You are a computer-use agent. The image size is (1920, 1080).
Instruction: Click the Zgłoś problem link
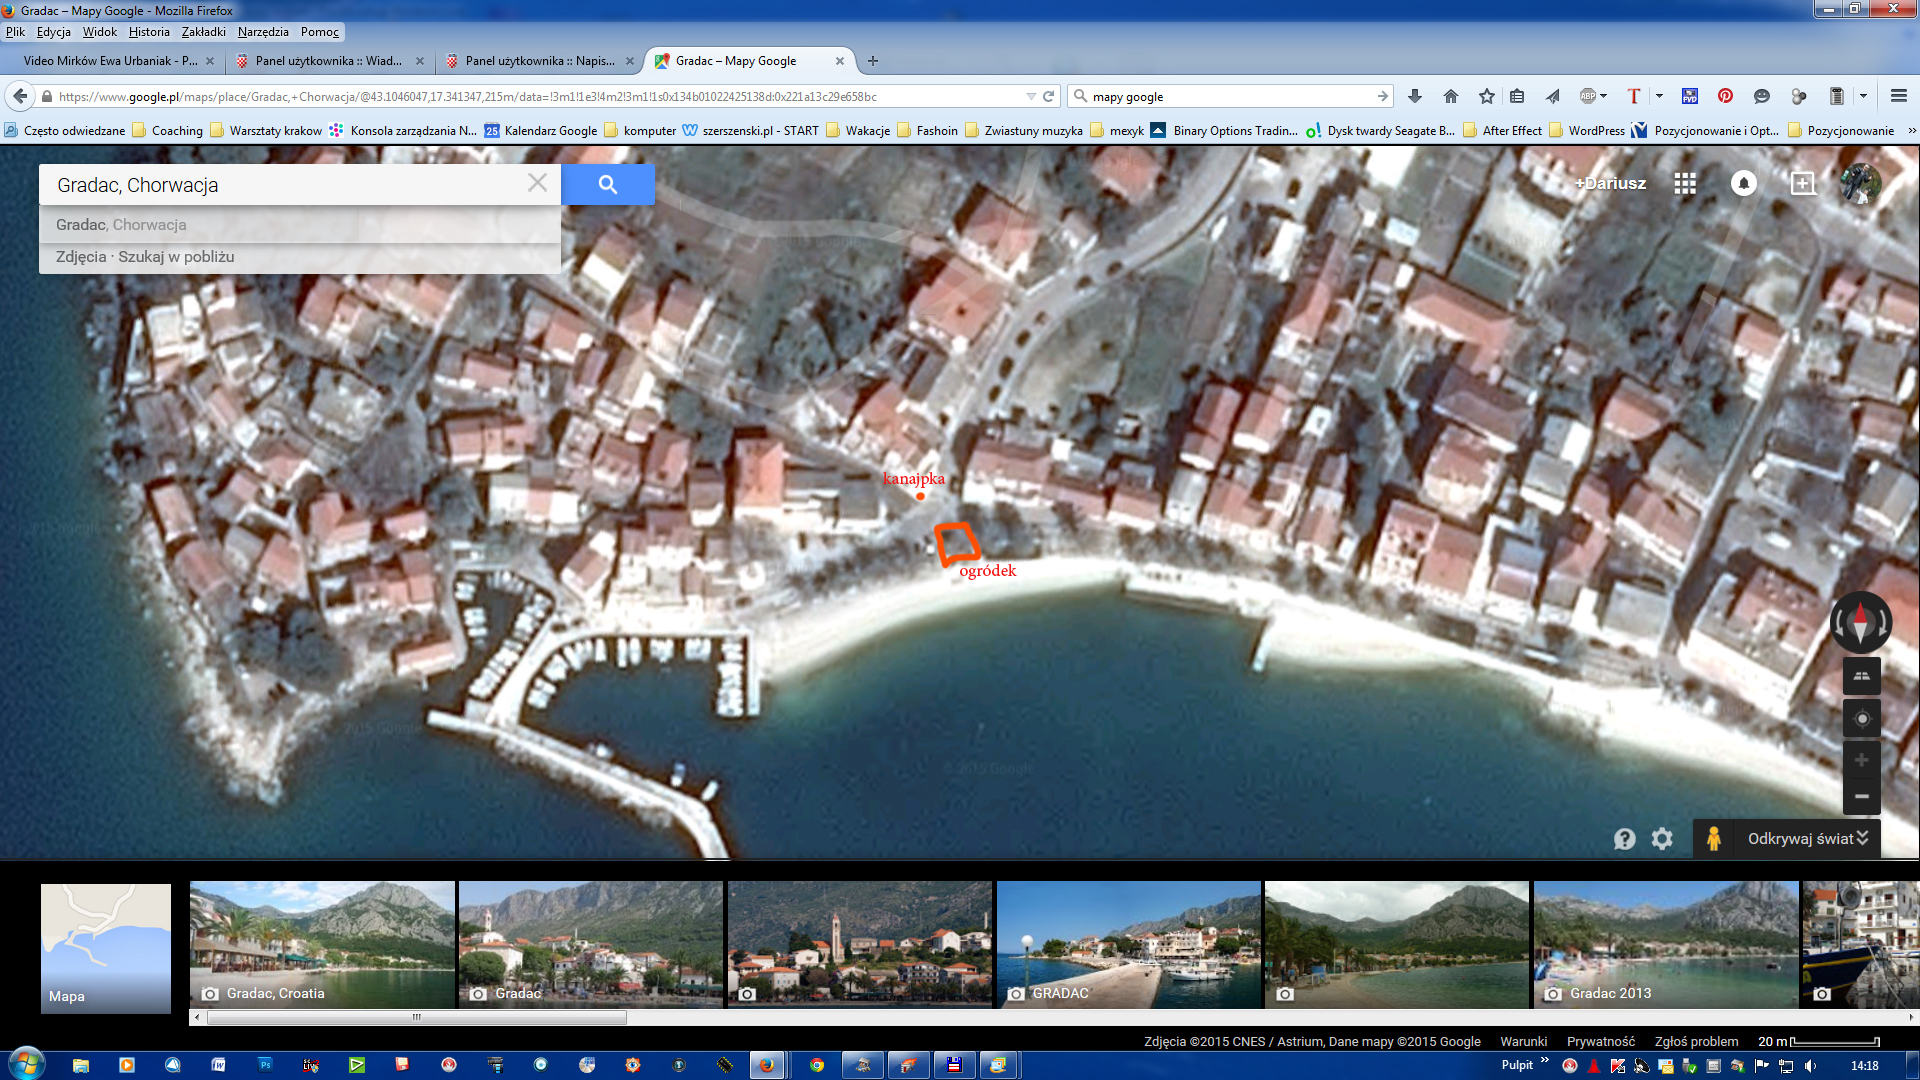click(1696, 1041)
